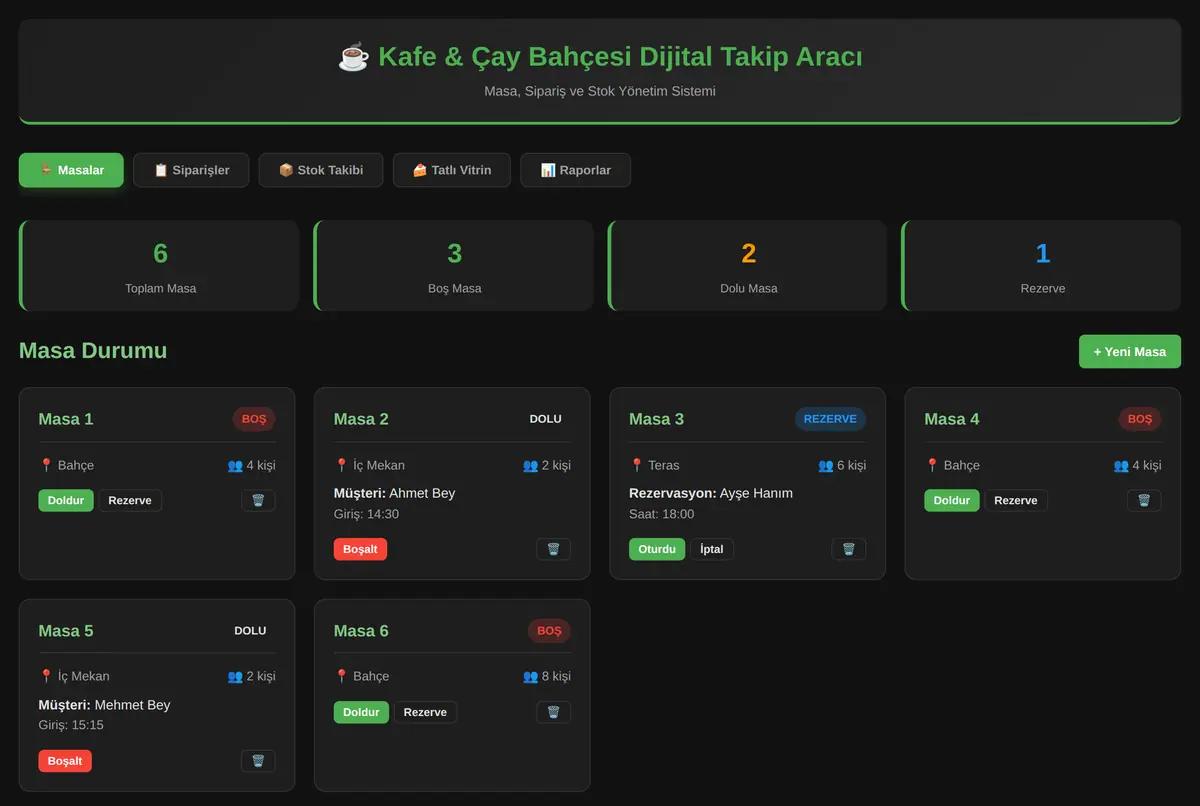Screen dimensions: 1200x806
Task: Open the Stok Takibi tab
Action: tap(321, 170)
